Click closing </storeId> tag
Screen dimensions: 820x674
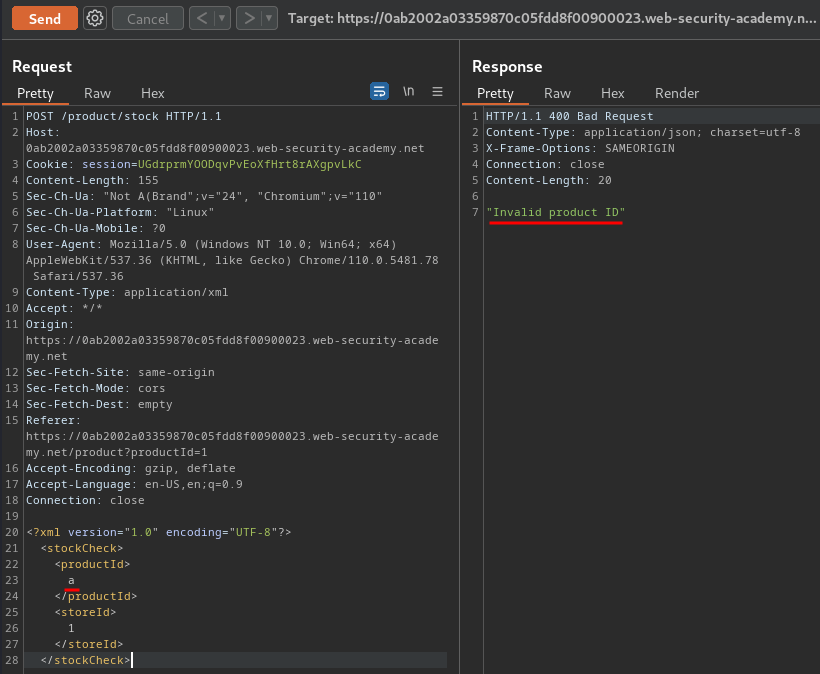tap(89, 644)
